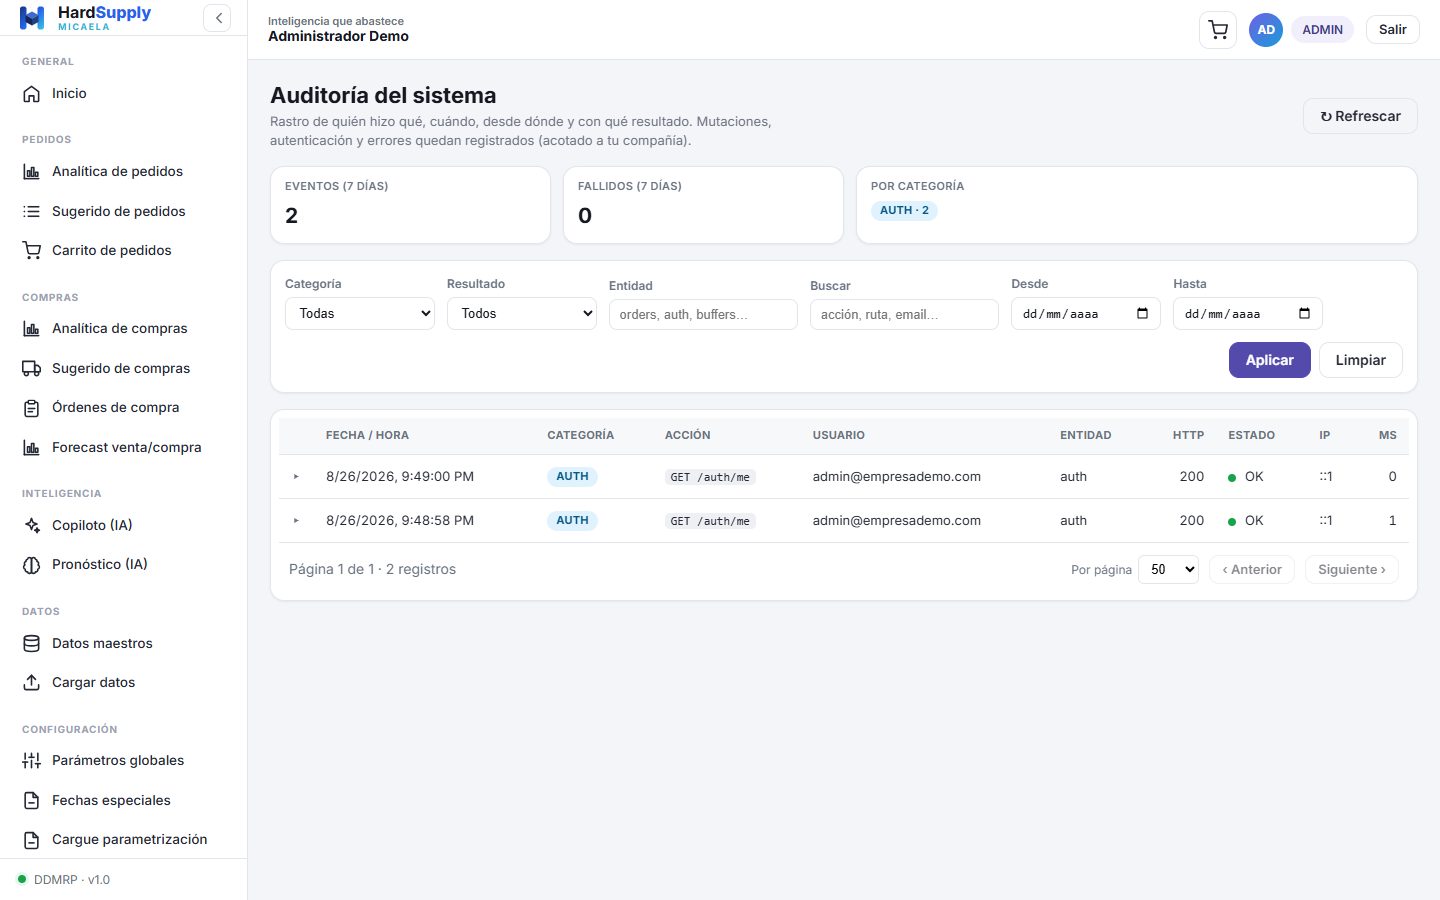Open Analitica de pedidos menu item
Screen dimensions: 1440x900
[124, 171]
